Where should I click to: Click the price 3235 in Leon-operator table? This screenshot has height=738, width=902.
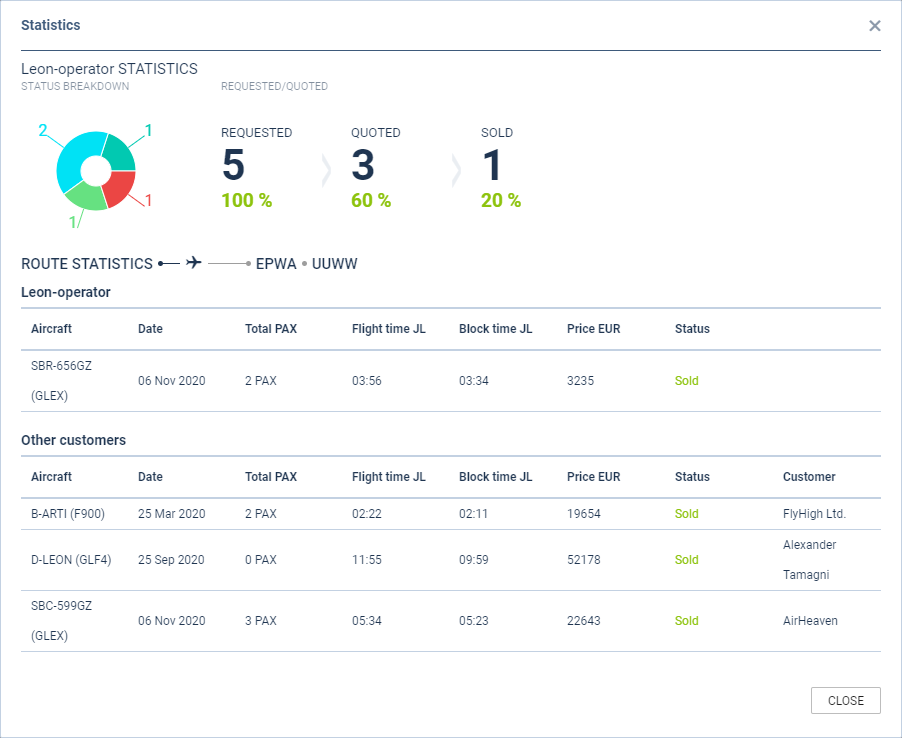coord(580,381)
